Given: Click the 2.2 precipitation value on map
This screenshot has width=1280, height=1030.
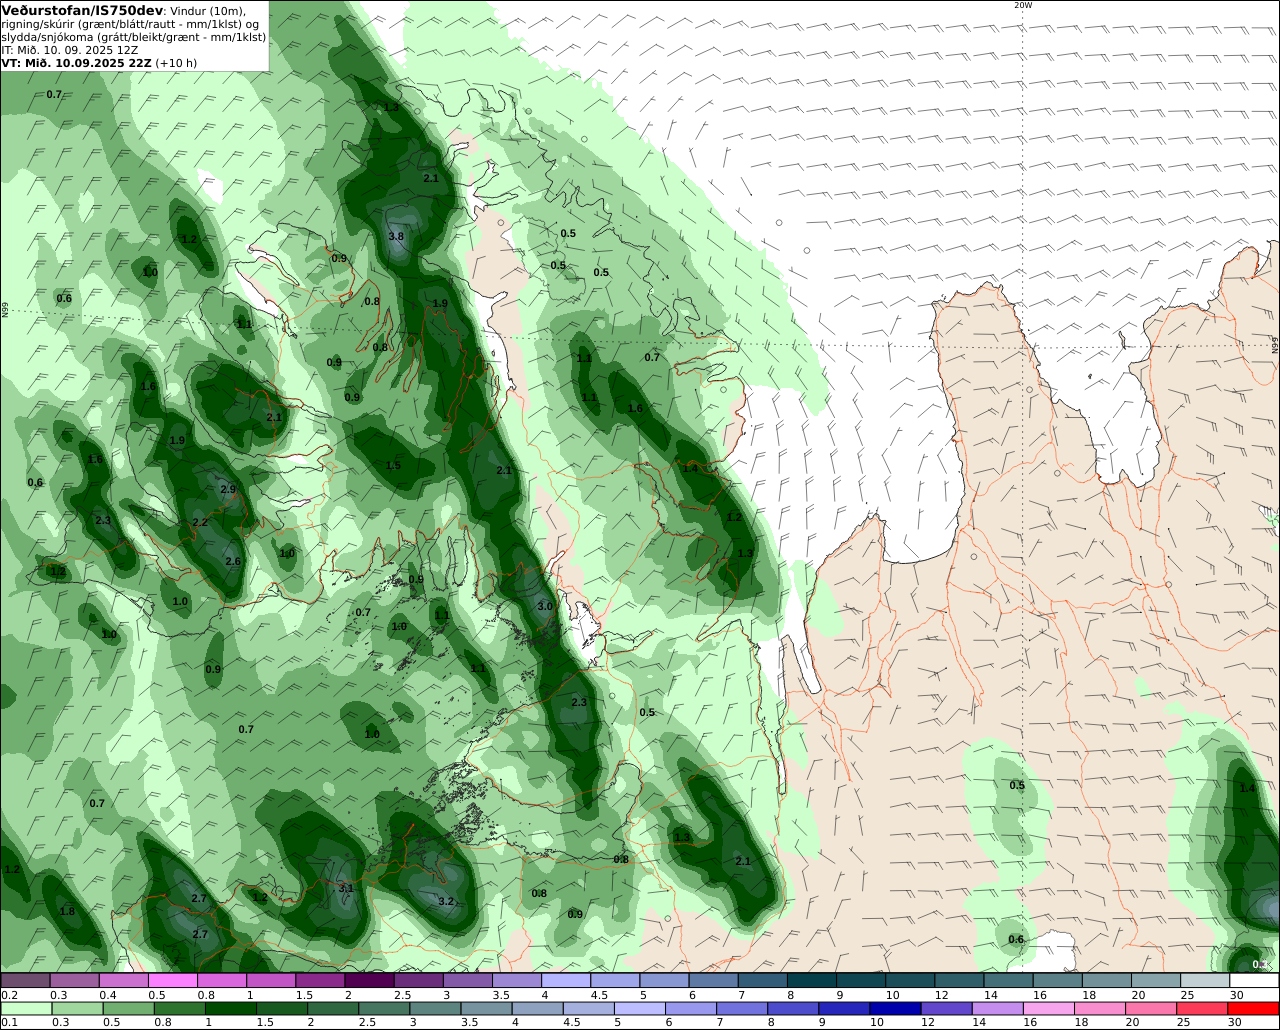Looking at the screenshot, I should pyautogui.click(x=200, y=523).
